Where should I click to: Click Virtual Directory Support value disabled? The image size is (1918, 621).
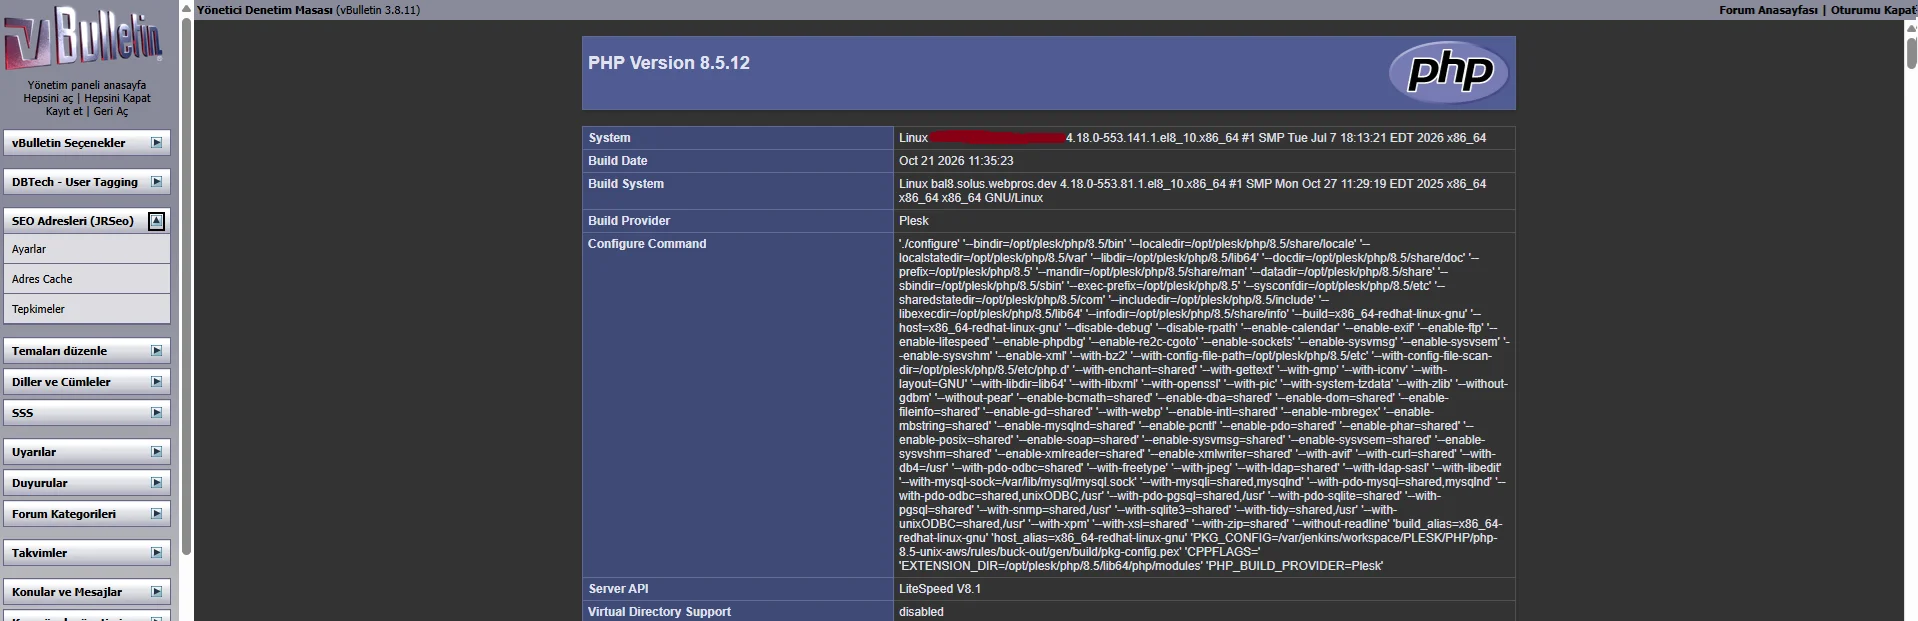(920, 612)
